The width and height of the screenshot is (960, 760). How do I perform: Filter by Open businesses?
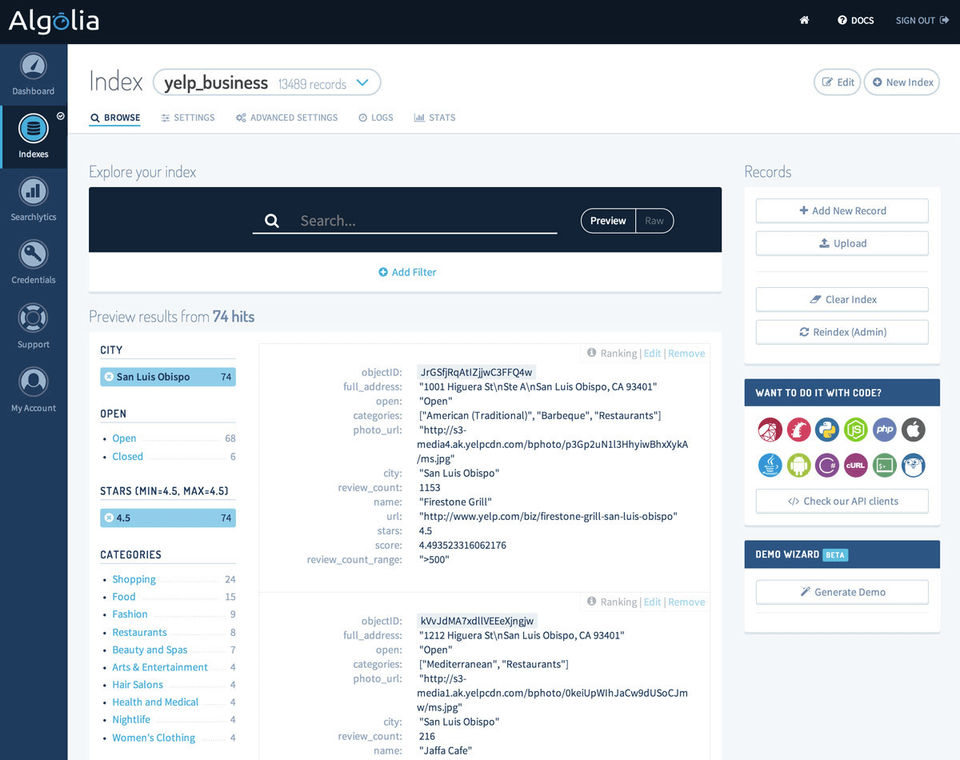click(x=124, y=438)
